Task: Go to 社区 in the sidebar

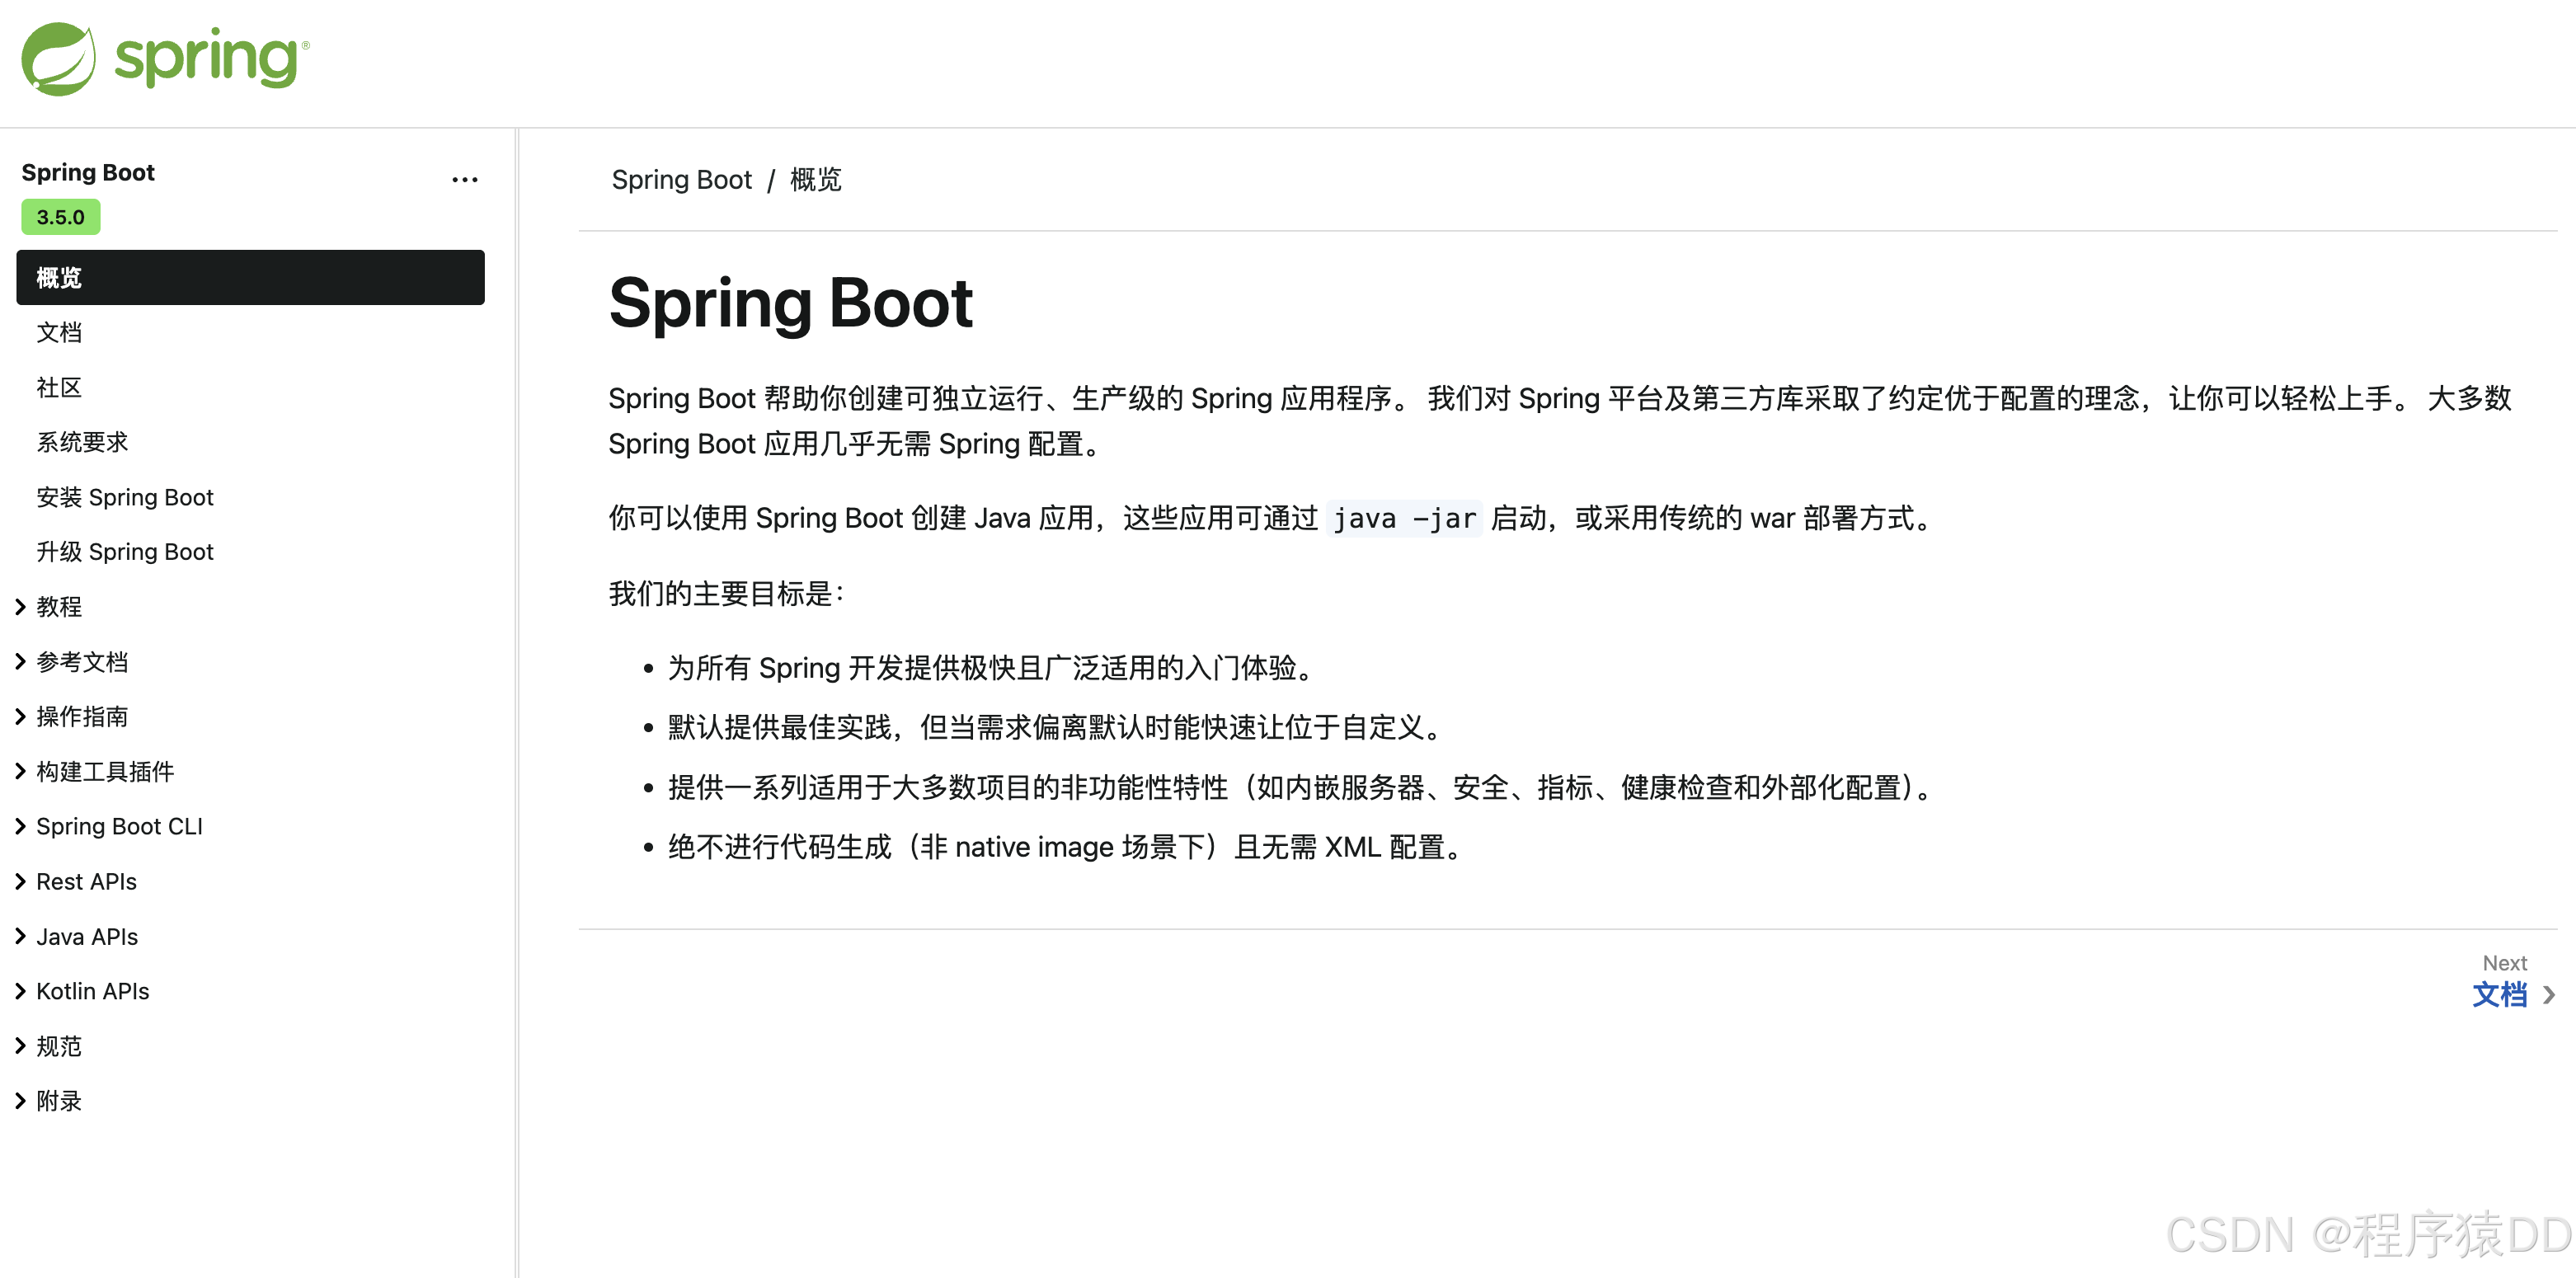Action: pos(59,387)
